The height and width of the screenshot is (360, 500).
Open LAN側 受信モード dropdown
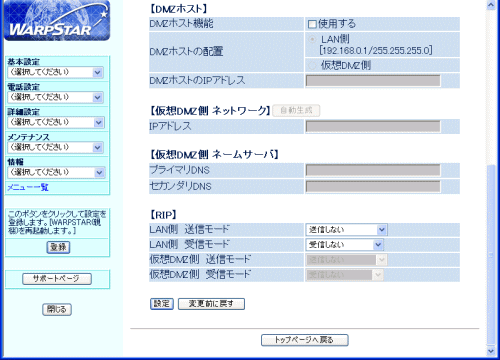click(x=345, y=245)
